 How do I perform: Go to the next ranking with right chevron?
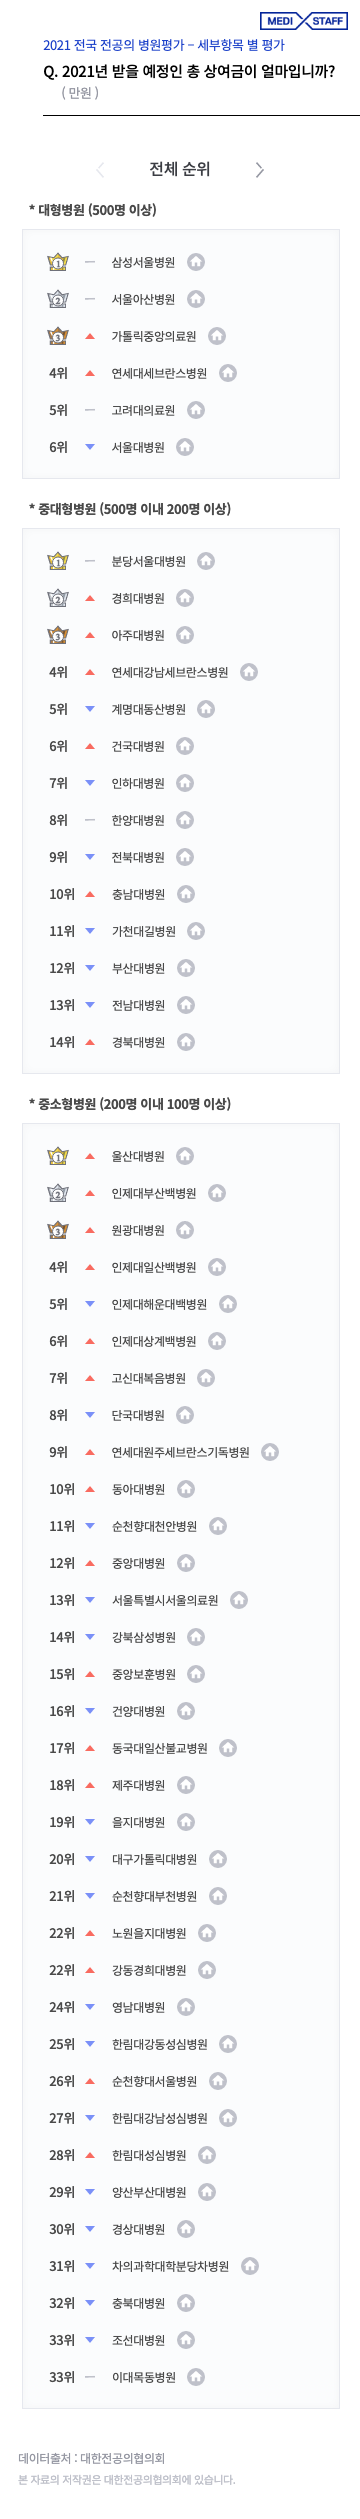[x=260, y=170]
